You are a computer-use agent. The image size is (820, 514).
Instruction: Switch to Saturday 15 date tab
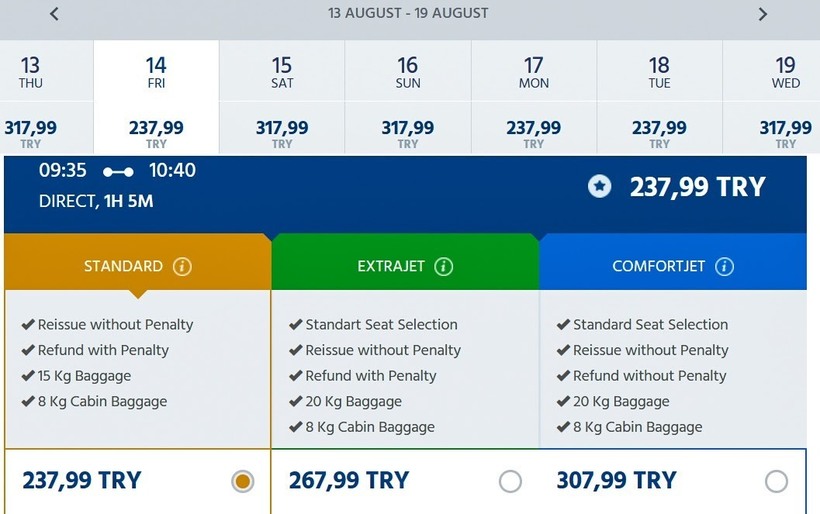[282, 98]
